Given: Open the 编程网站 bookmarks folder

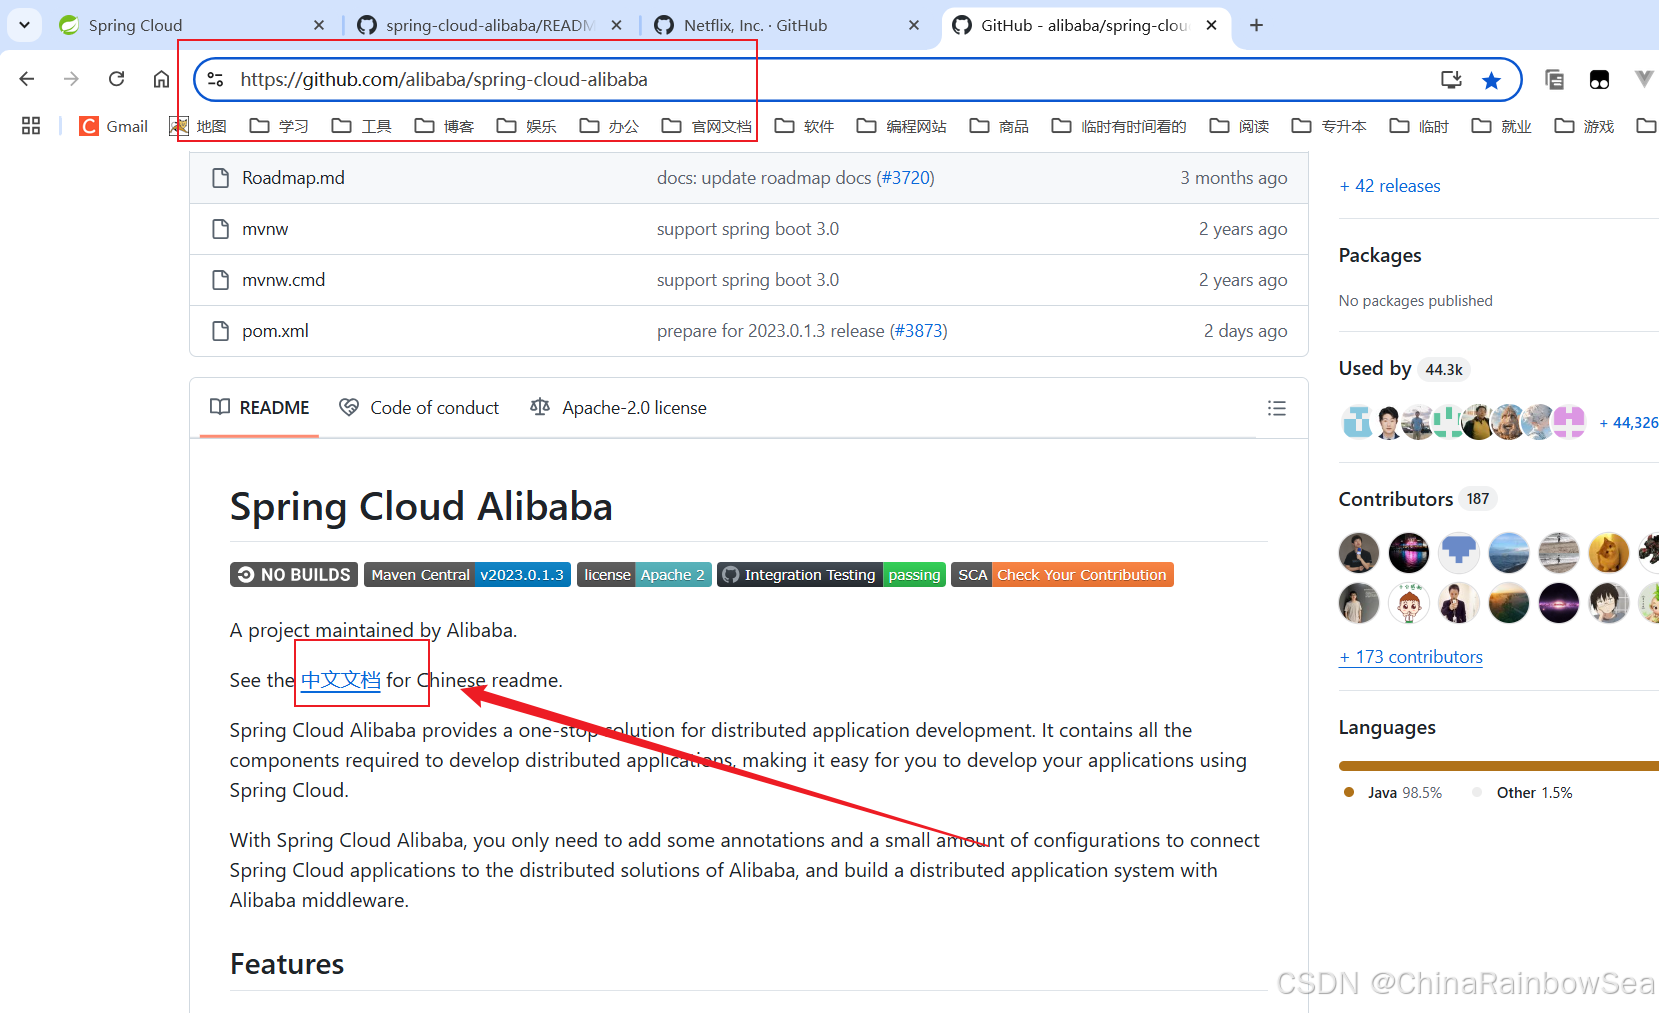Looking at the screenshot, I should 902,126.
